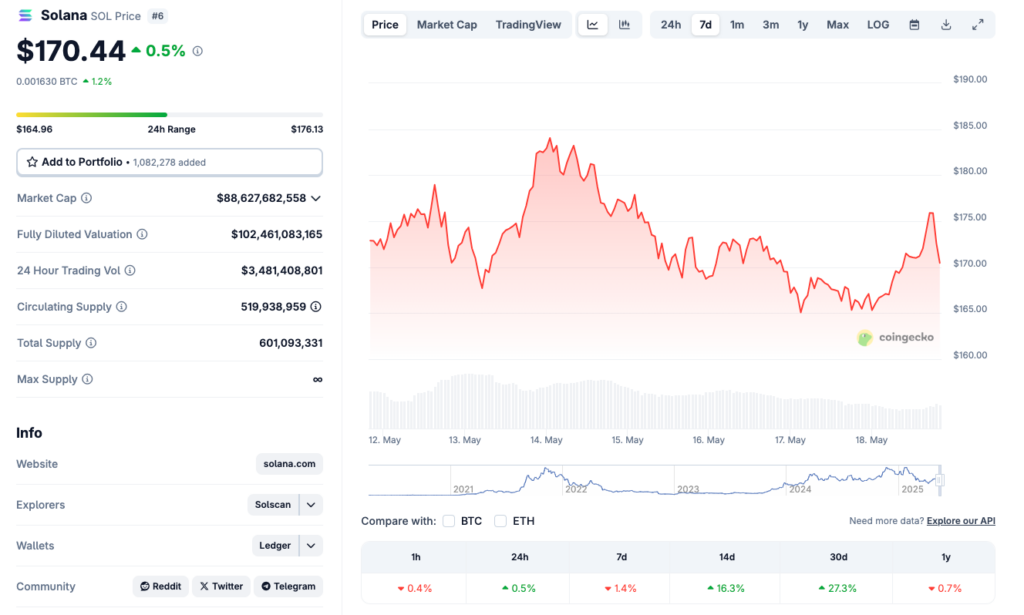Toggle LOG scale on chart
This screenshot has width=1024, height=615.
coord(878,25)
